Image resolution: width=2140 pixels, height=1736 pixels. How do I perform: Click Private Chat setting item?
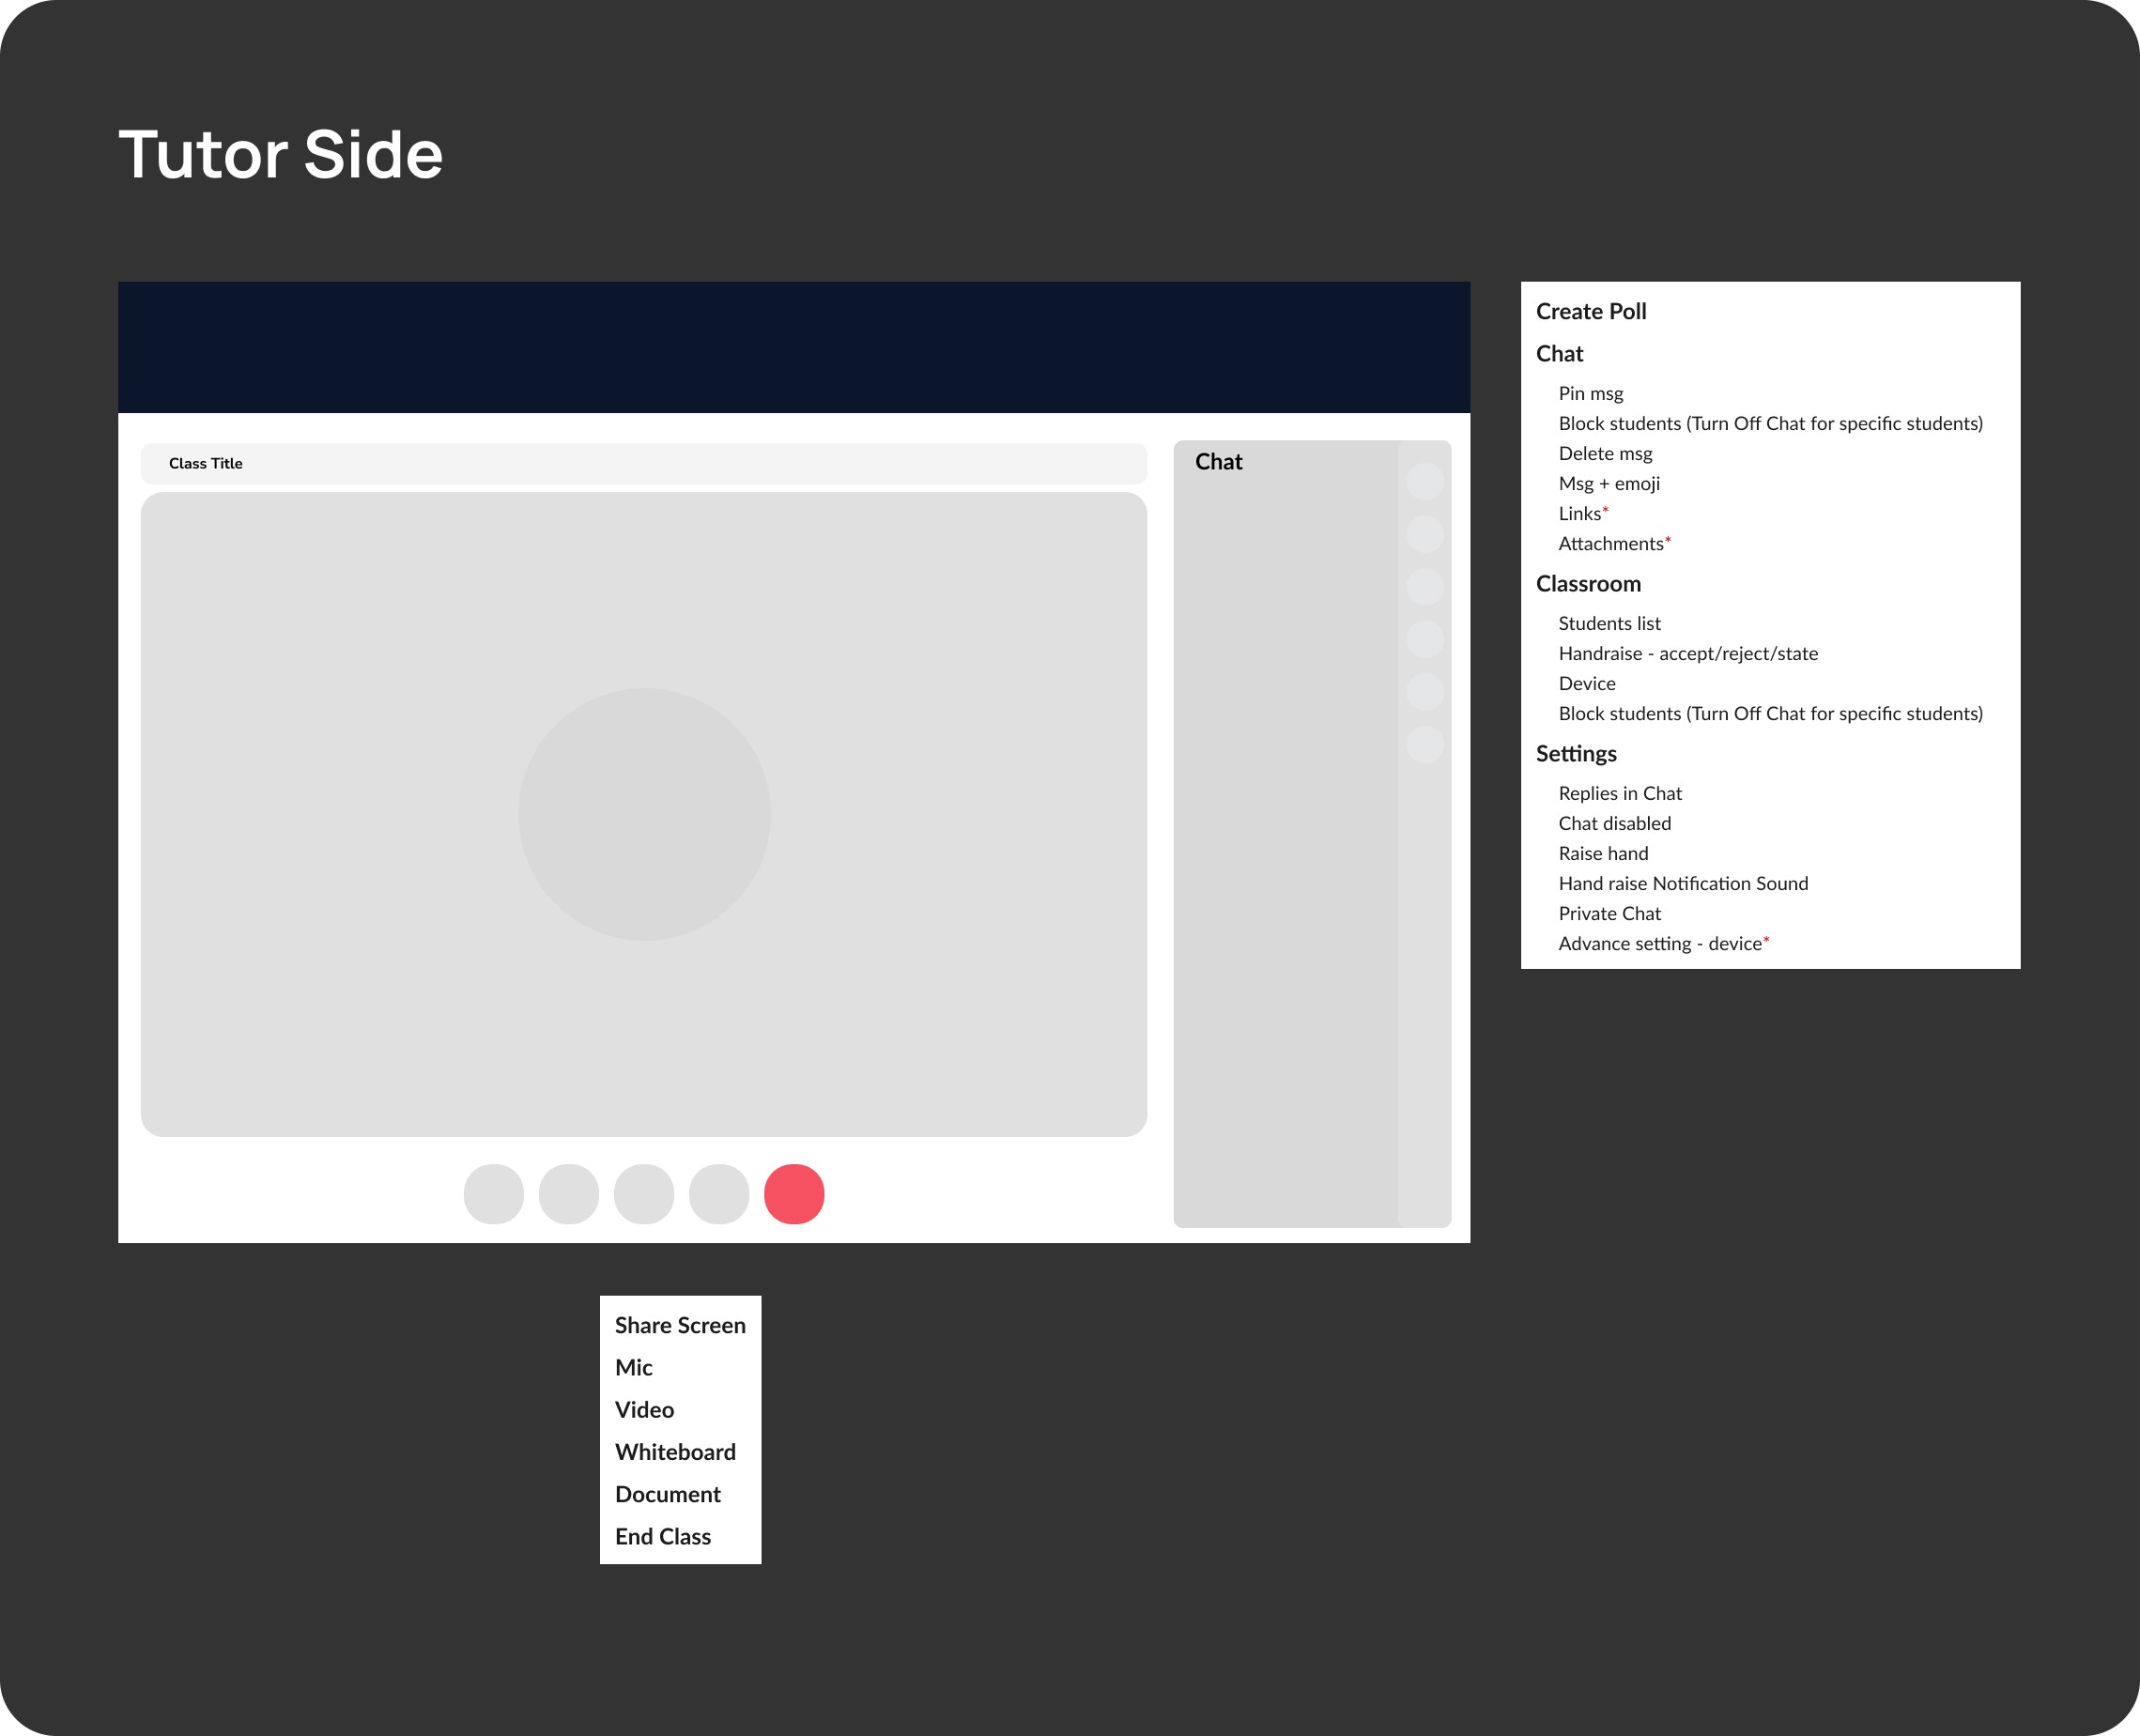click(1609, 914)
